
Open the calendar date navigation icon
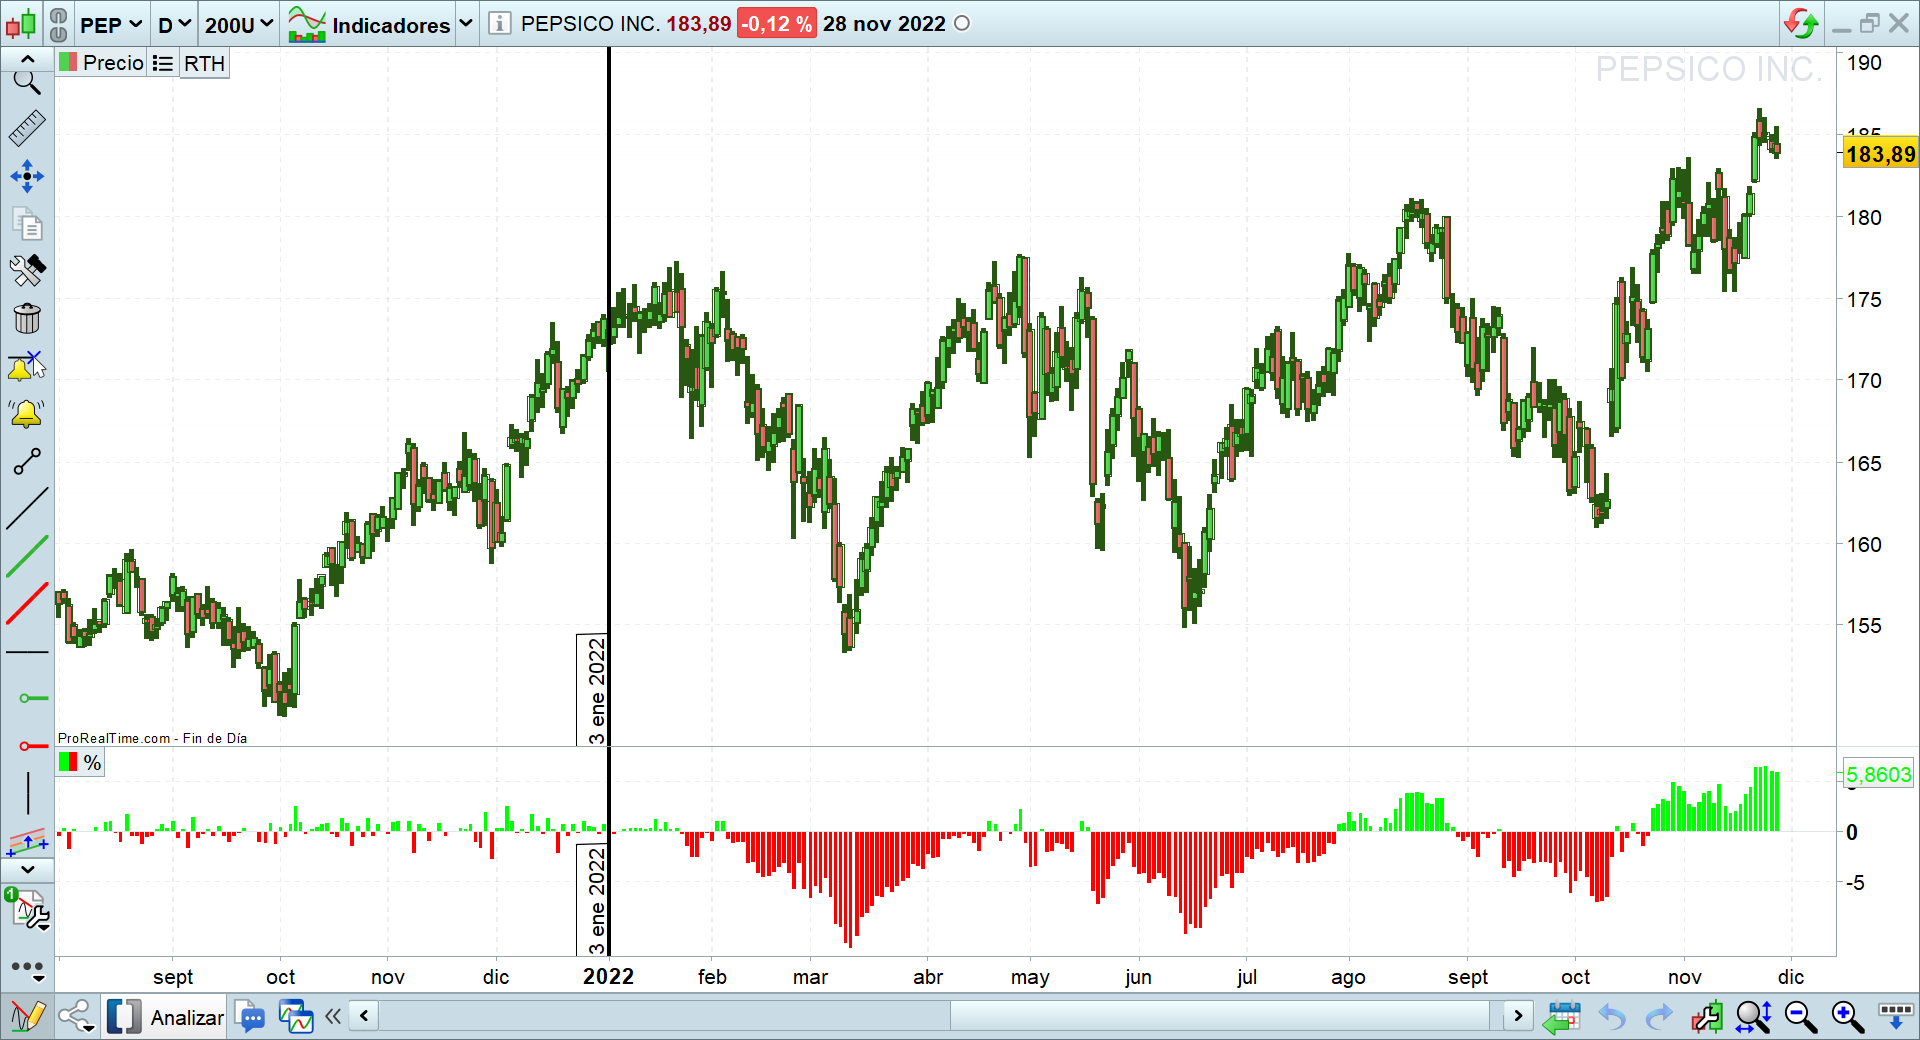click(x=1561, y=1017)
